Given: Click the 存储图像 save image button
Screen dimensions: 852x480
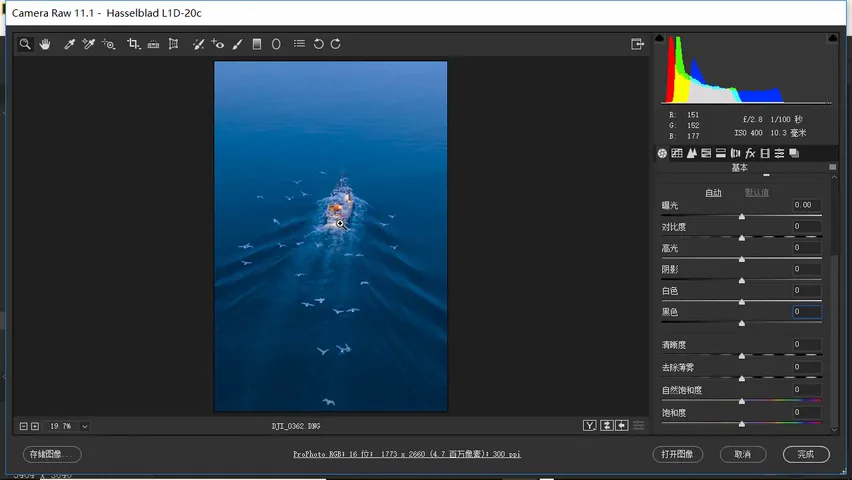Looking at the screenshot, I should click(52, 454).
